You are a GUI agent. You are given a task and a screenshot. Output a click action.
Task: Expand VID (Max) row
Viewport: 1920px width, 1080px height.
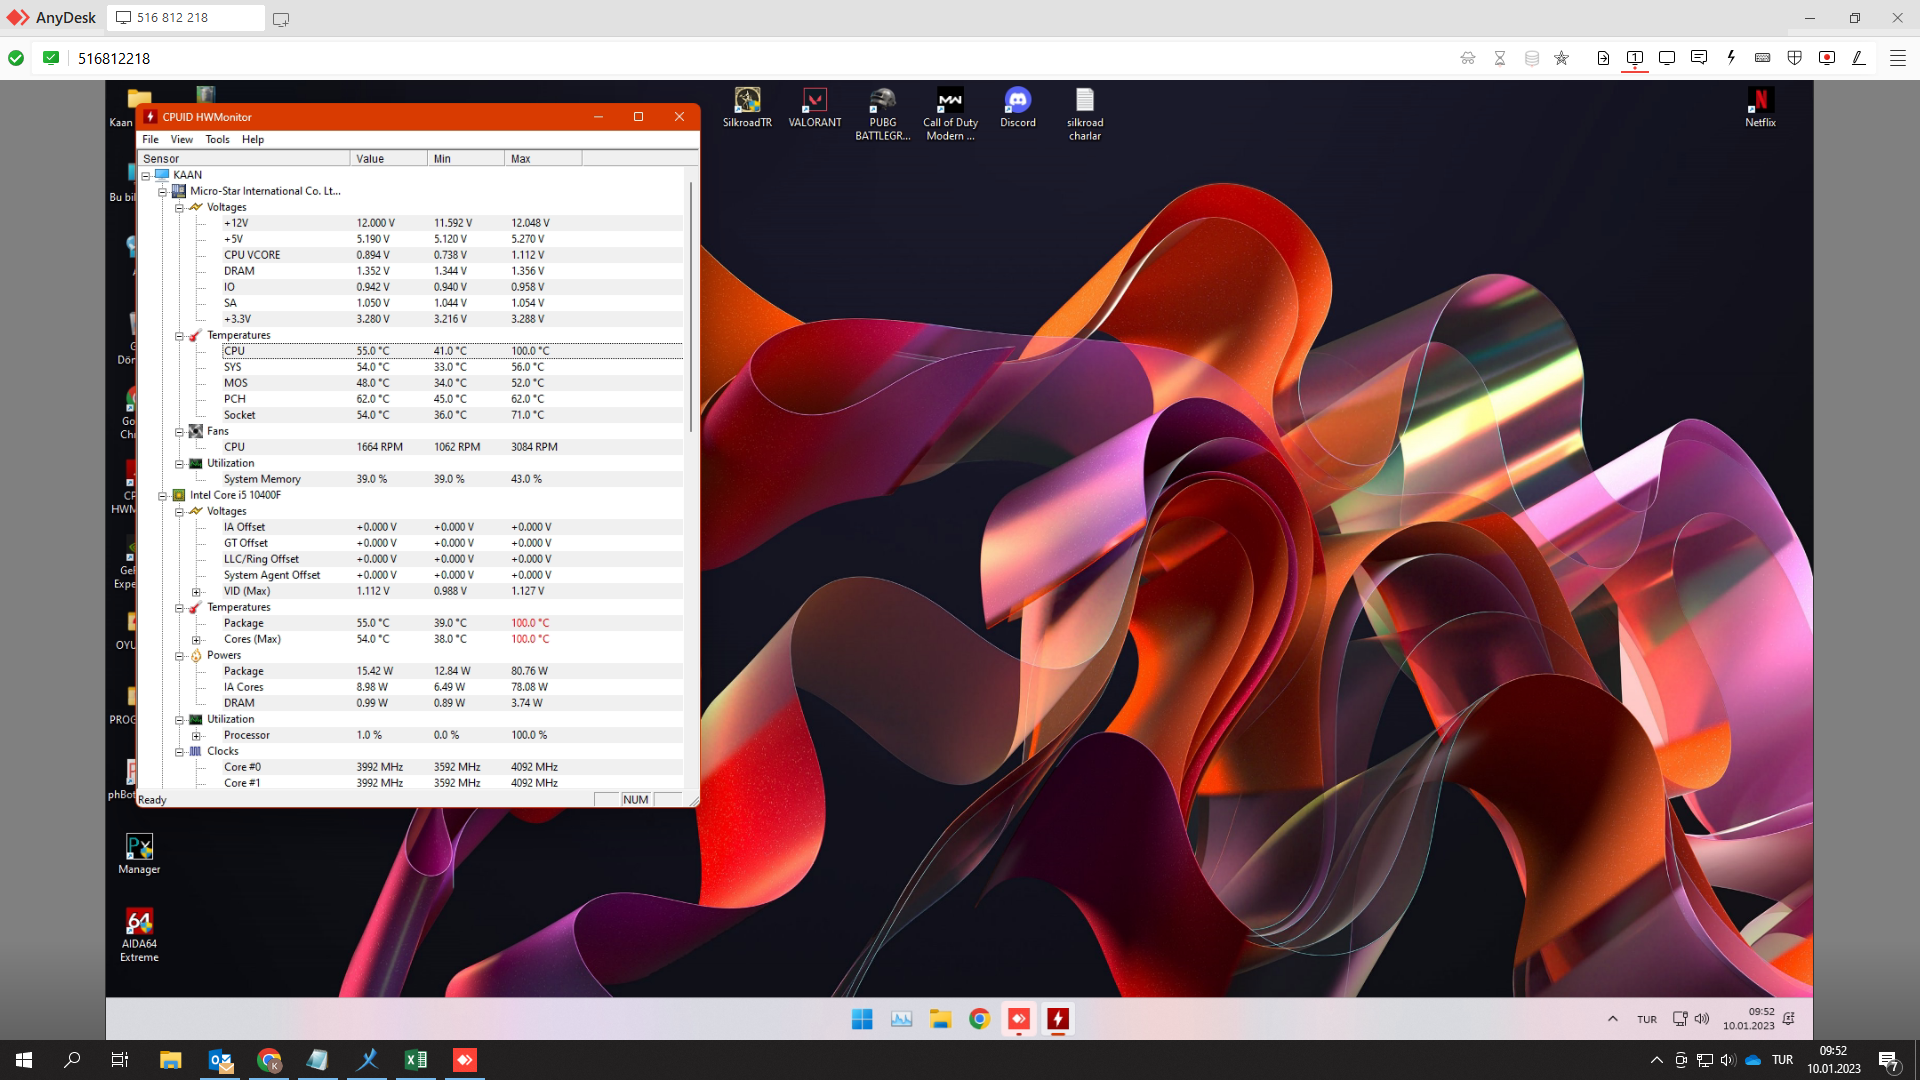(x=196, y=591)
